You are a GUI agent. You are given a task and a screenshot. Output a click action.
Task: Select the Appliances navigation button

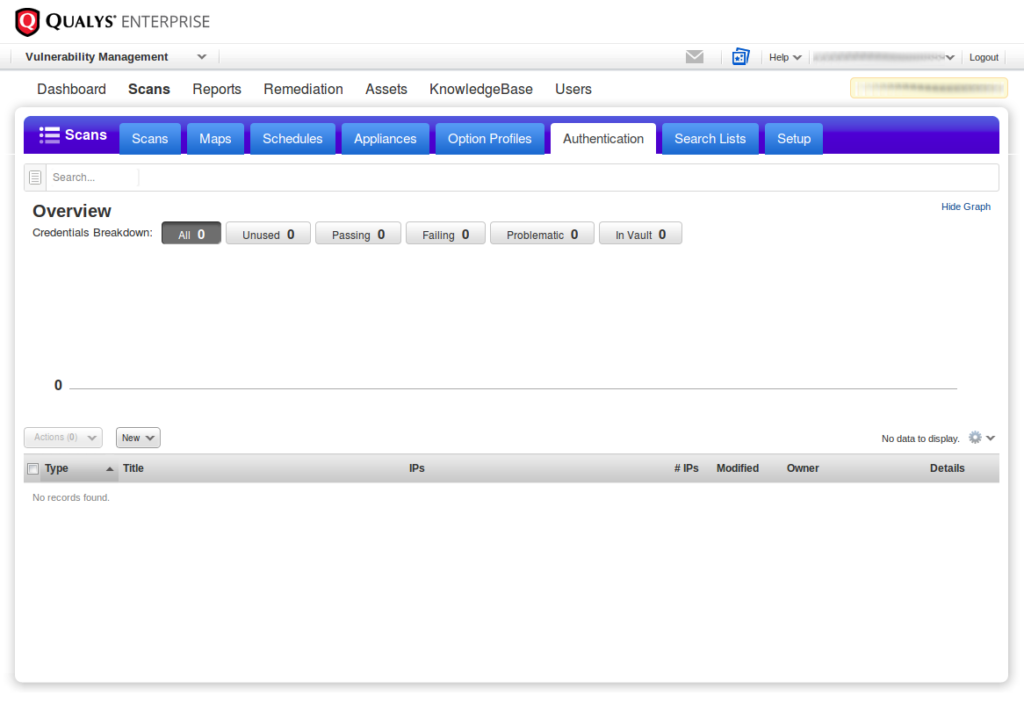click(385, 138)
